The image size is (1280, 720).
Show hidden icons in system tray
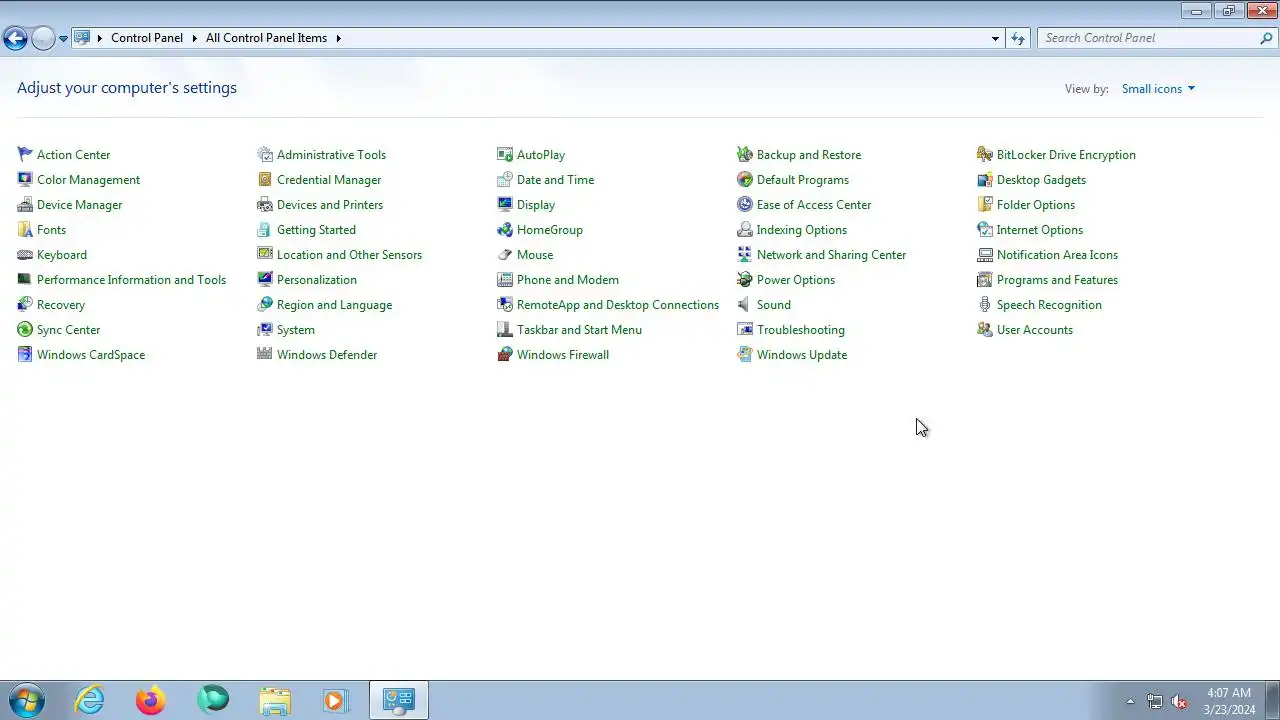(x=1130, y=701)
